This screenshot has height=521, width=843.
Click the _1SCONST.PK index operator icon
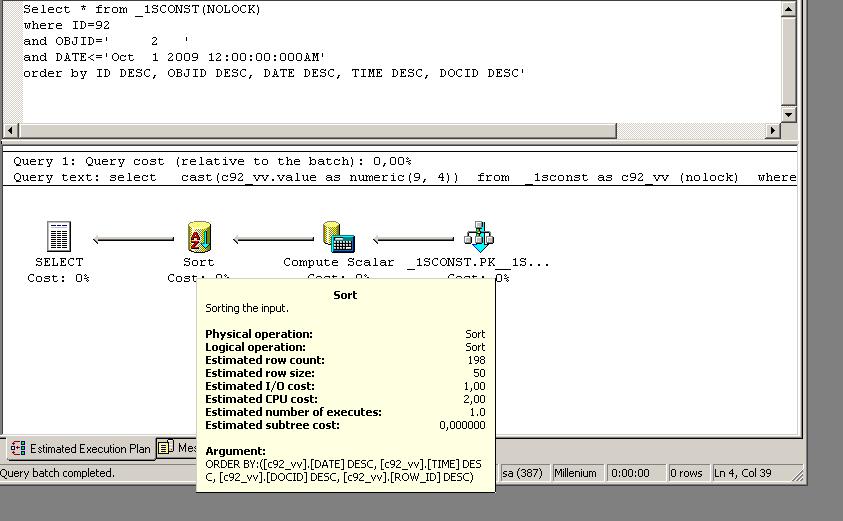(479, 237)
